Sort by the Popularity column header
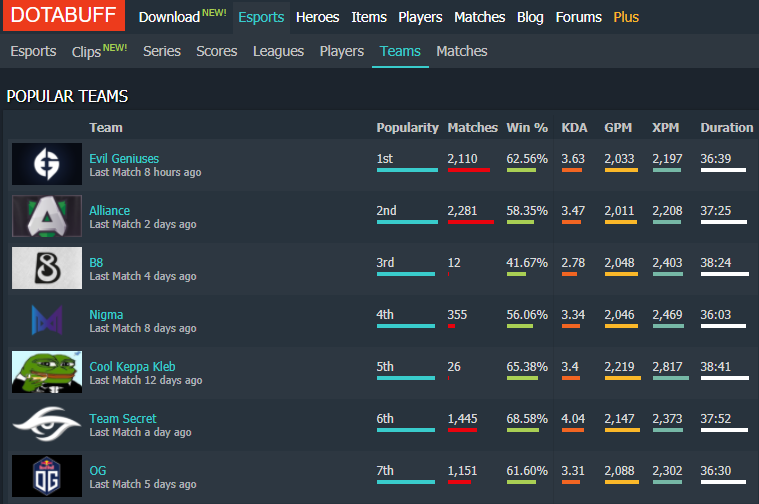Viewport: 759px width, 504px height. click(x=408, y=128)
